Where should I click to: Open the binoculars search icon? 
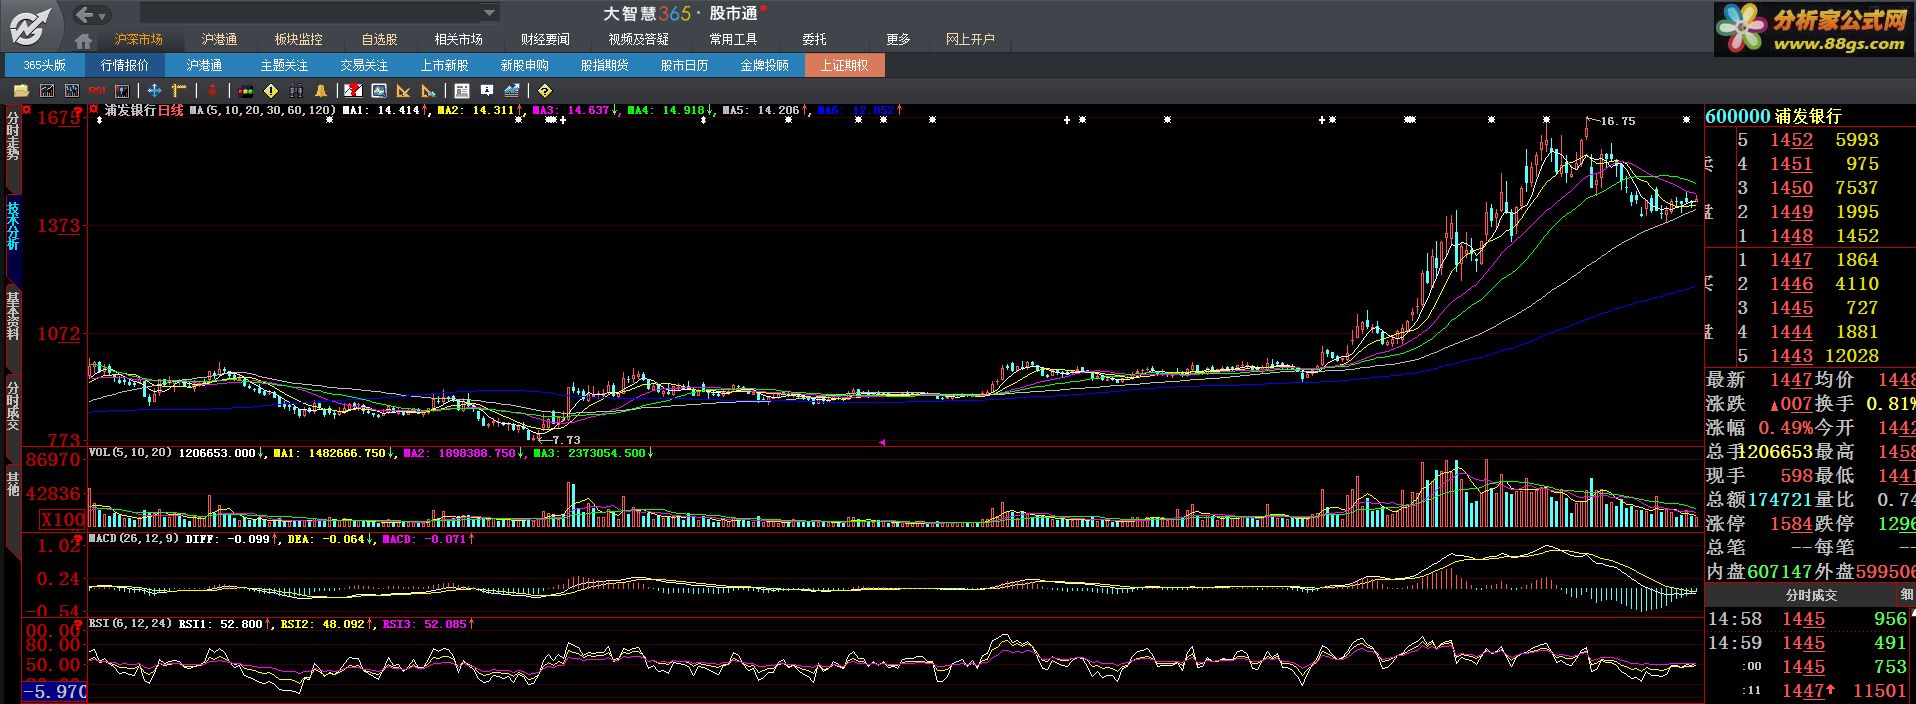[296, 90]
